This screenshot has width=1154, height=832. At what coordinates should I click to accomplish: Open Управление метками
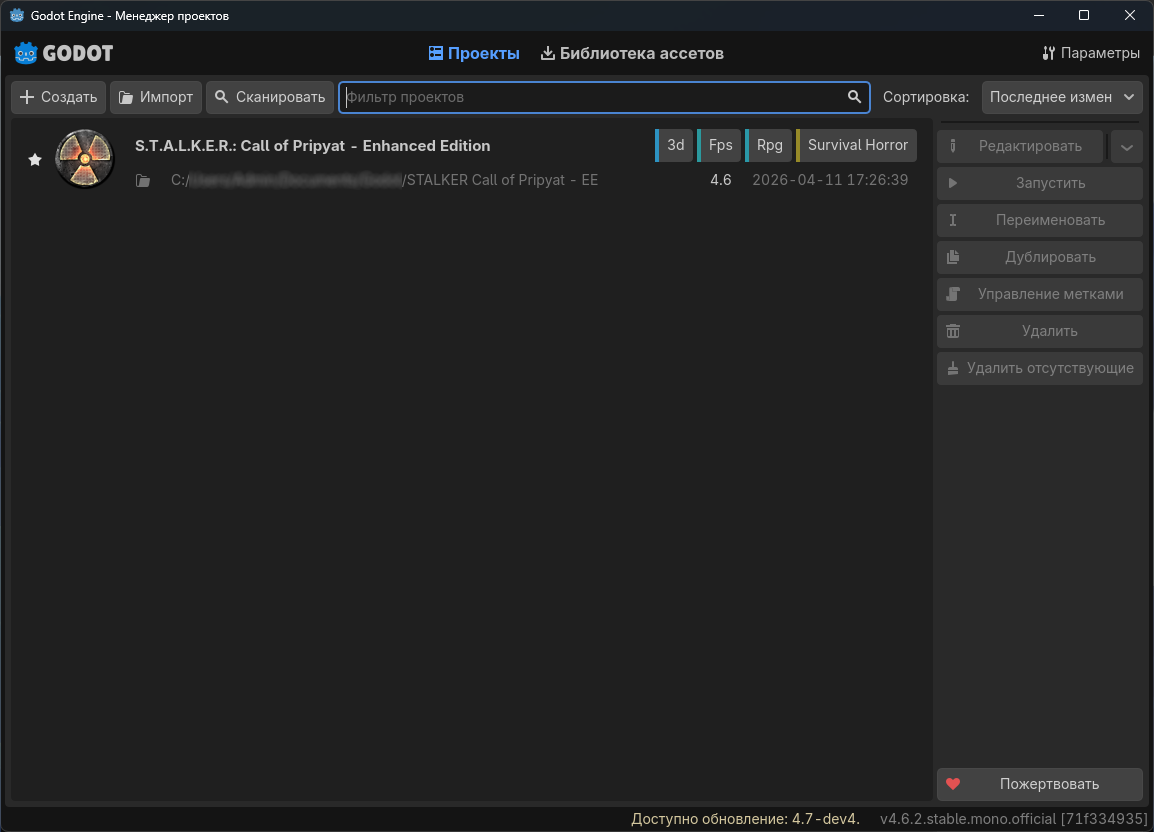pyautogui.click(x=1040, y=294)
